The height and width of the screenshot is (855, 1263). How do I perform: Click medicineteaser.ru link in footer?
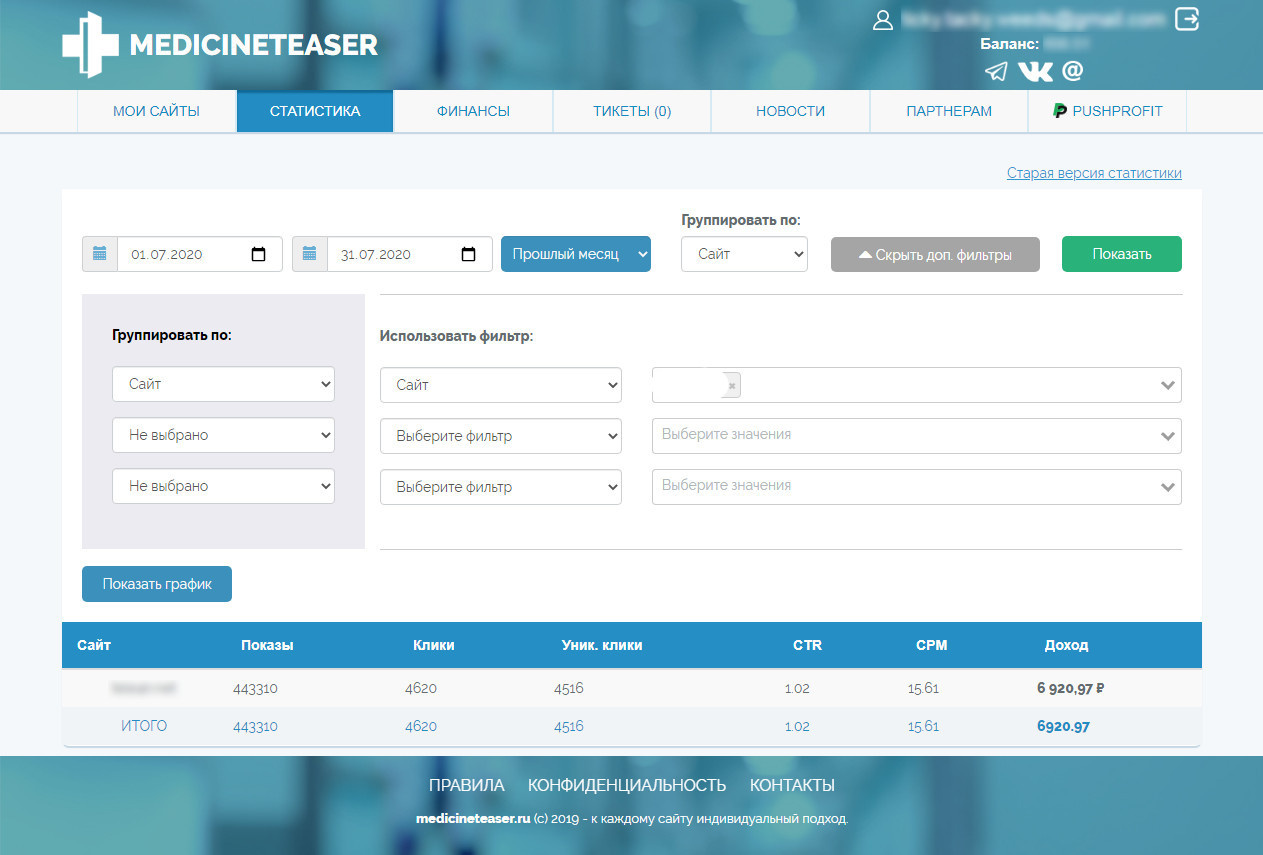click(x=472, y=818)
